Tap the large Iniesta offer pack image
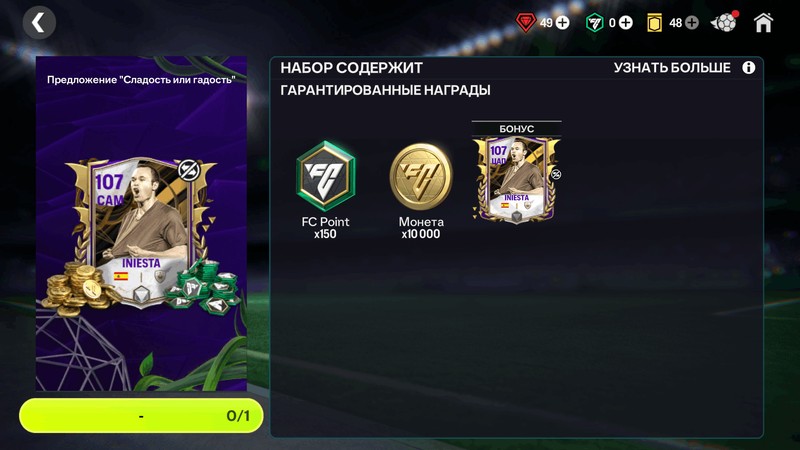The image size is (800, 450). click(141, 223)
